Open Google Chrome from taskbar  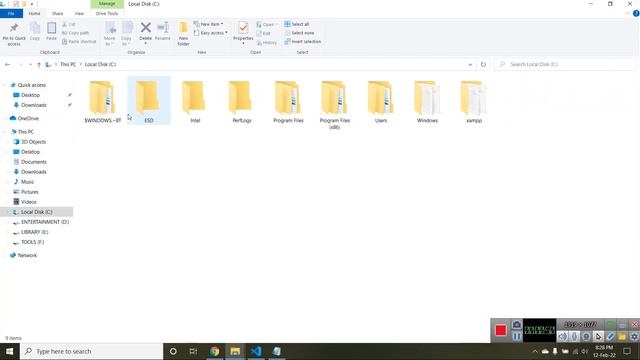[x=214, y=351]
